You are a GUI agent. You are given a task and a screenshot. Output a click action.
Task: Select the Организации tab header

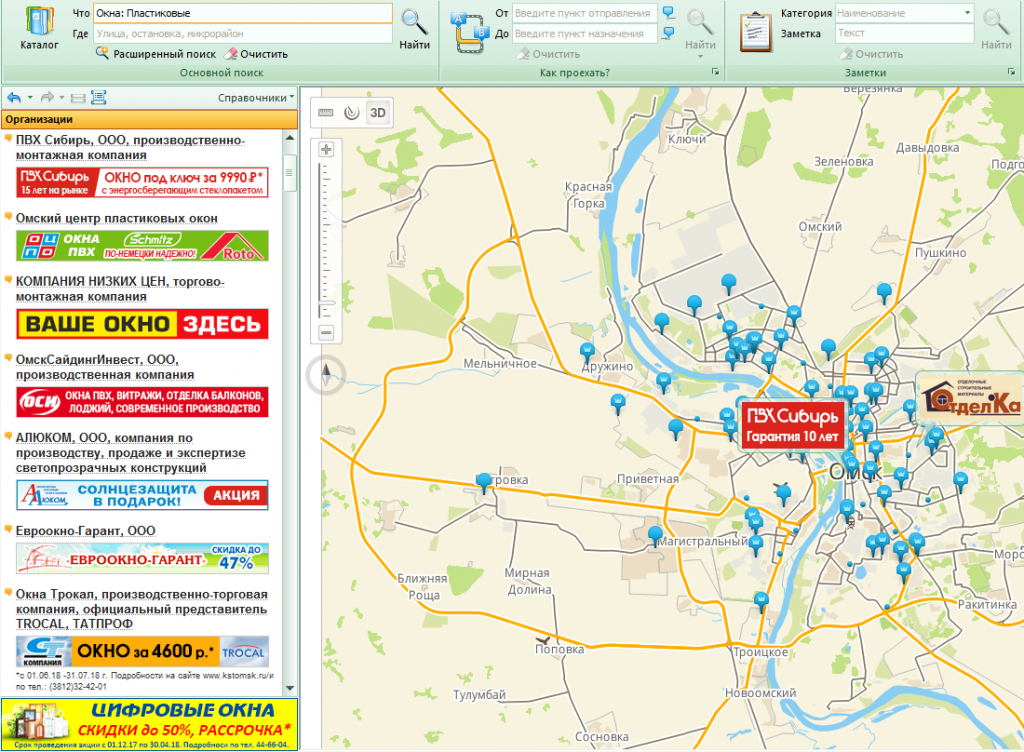150,119
